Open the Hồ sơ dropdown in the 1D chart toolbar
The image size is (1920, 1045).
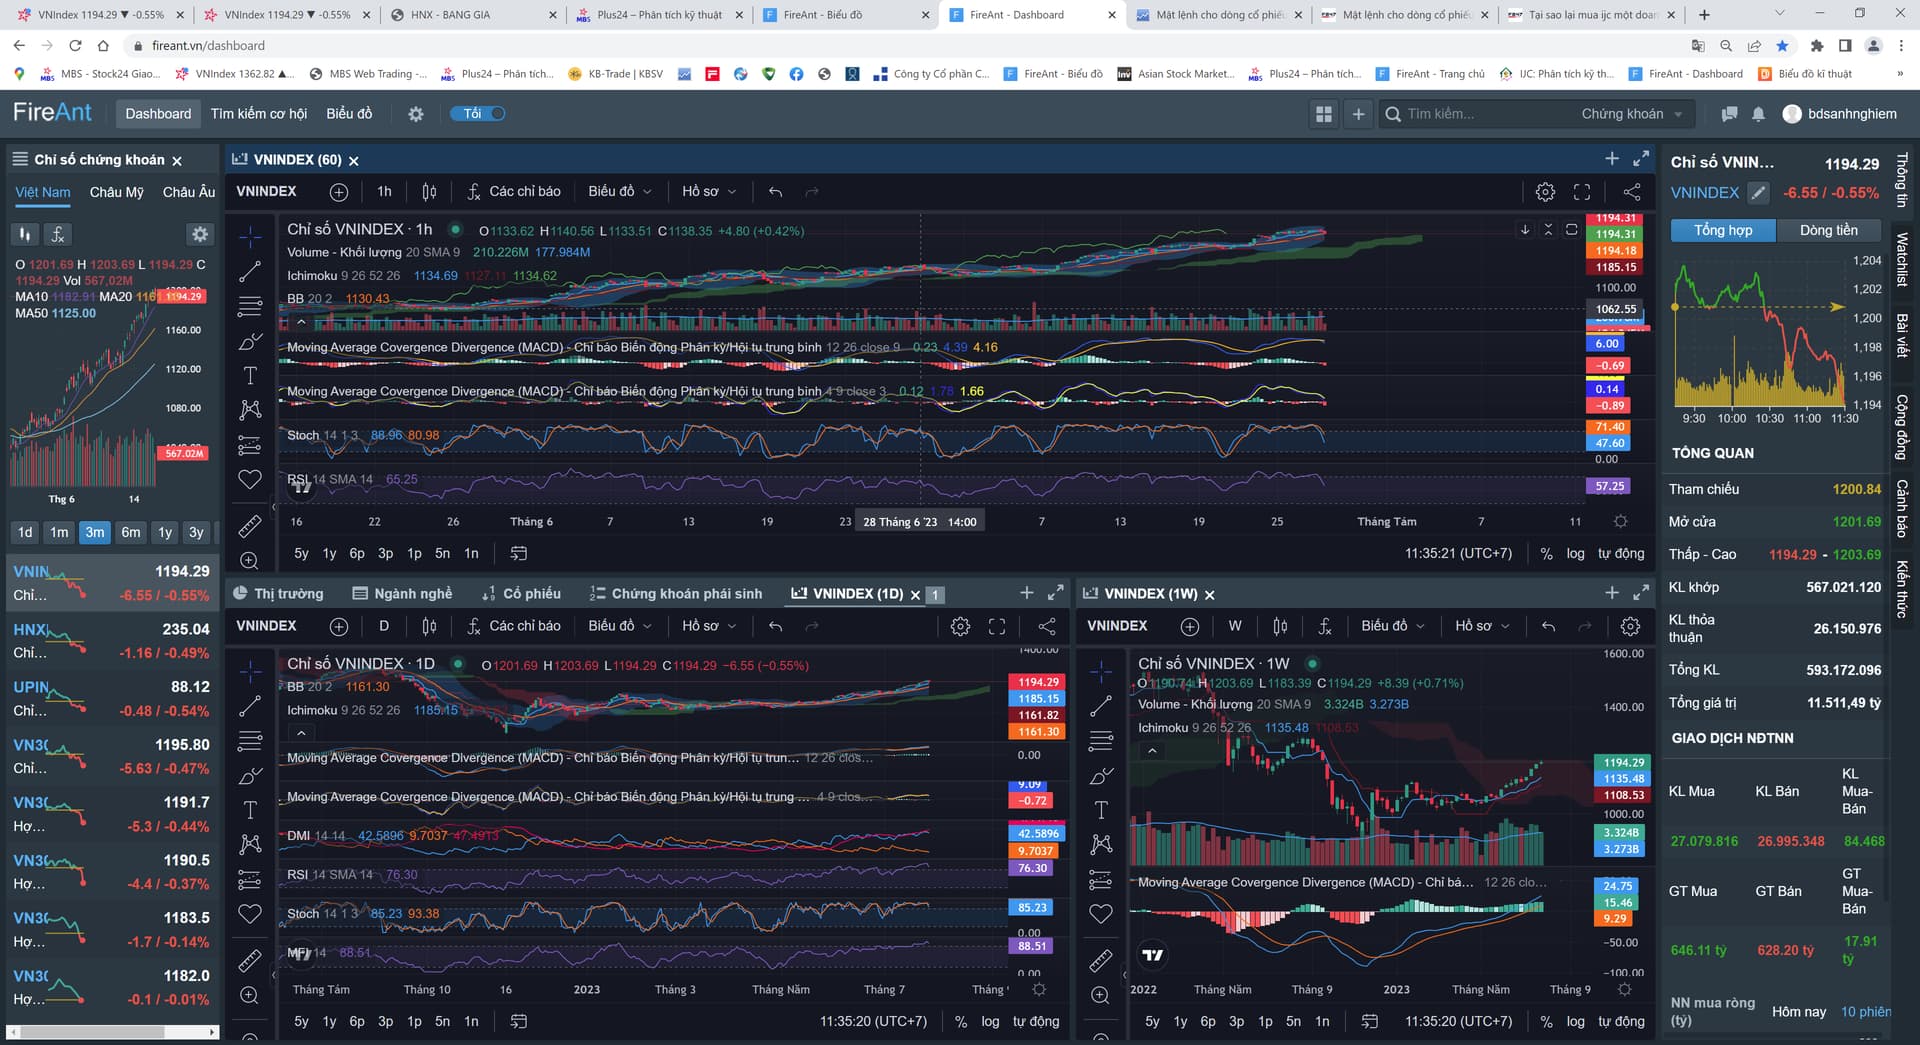(x=709, y=626)
